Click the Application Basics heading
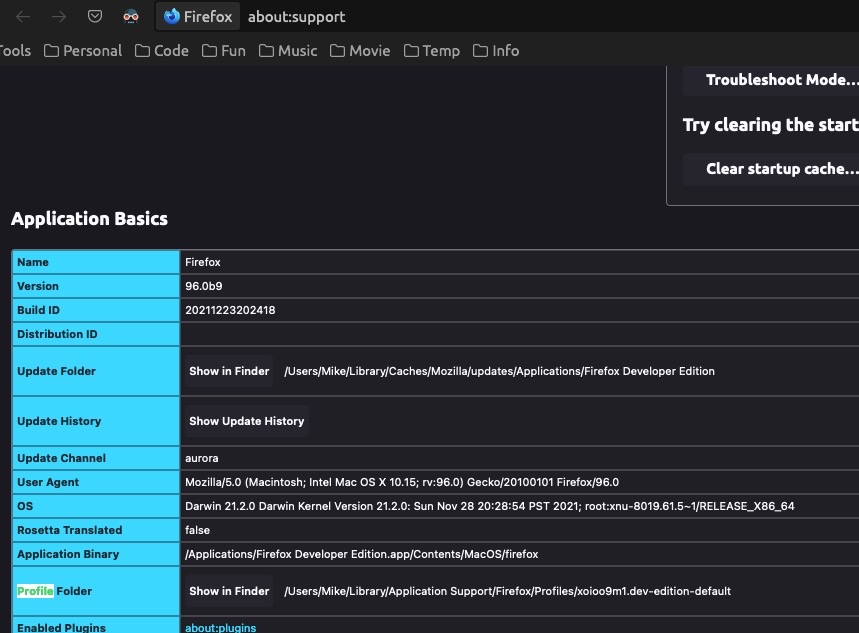 point(89,219)
